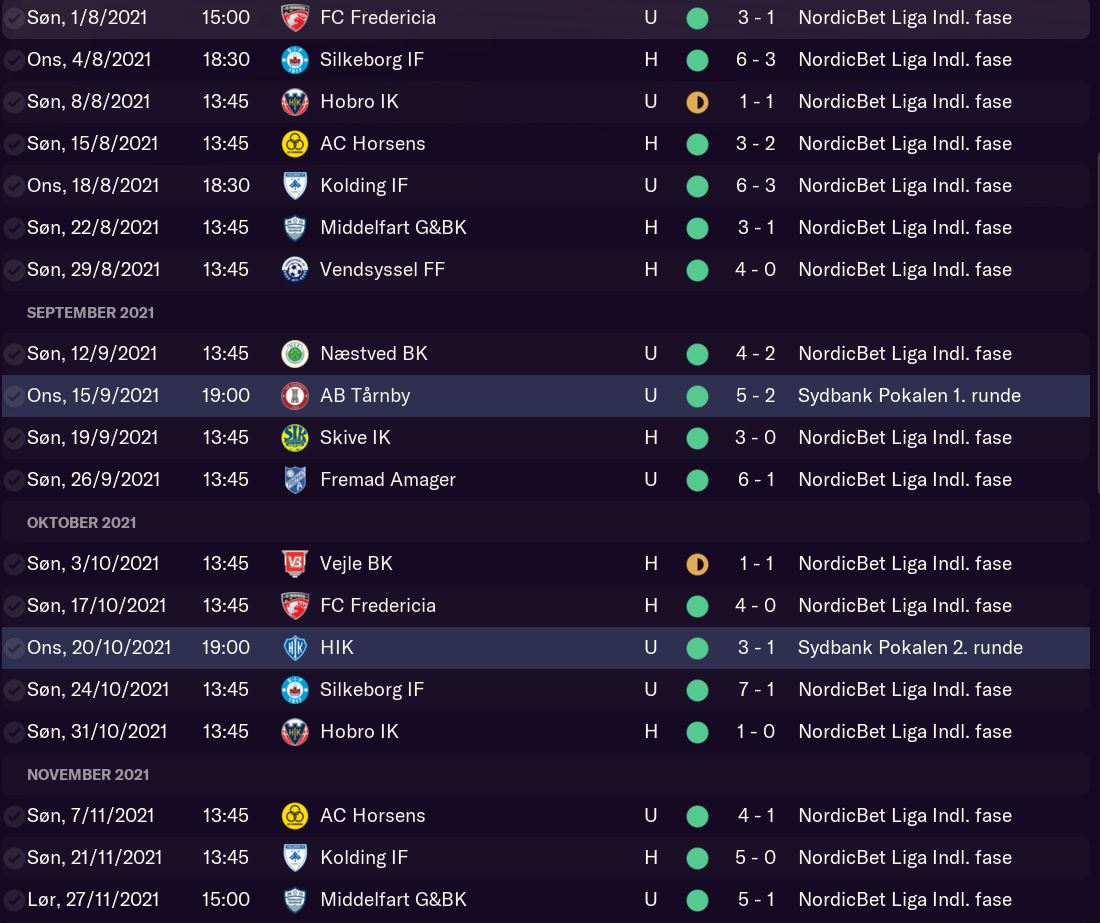Open the 7 - 1 result against Silkeborg IF
1100x923 pixels.
(x=756, y=690)
